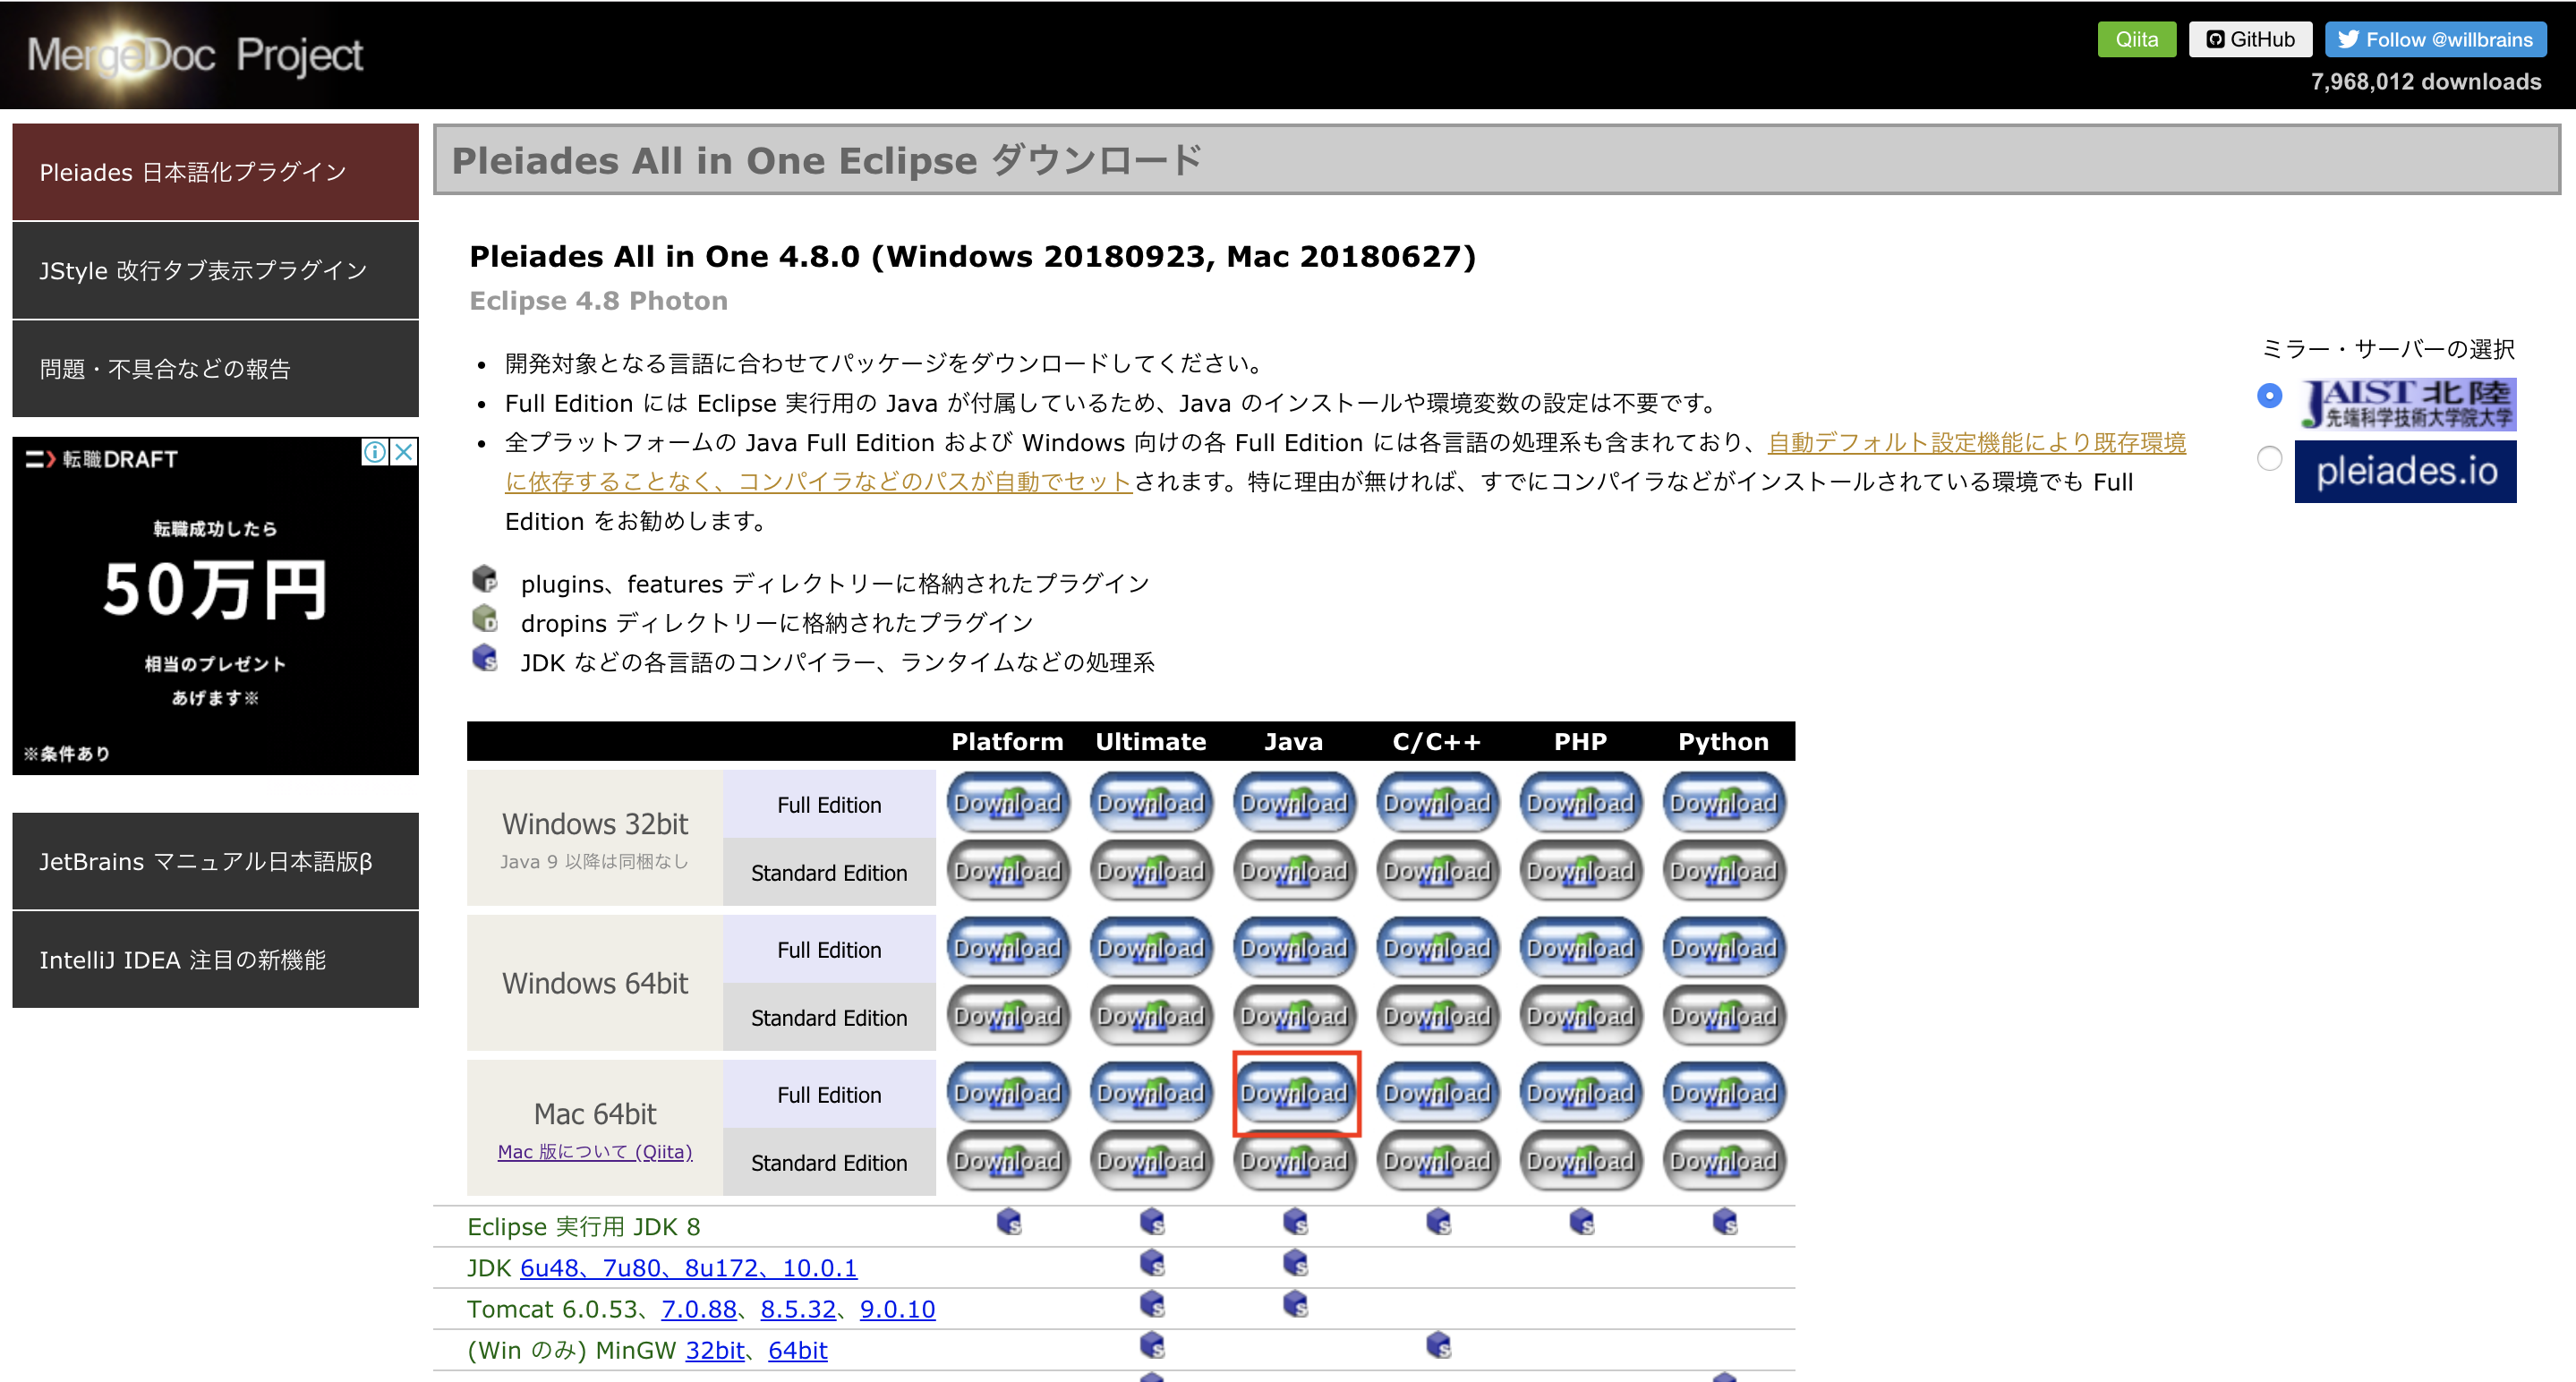Download Mac 64bit Standard Edition PHP package
Image resolution: width=2576 pixels, height=1382 pixels.
[x=1580, y=1161]
